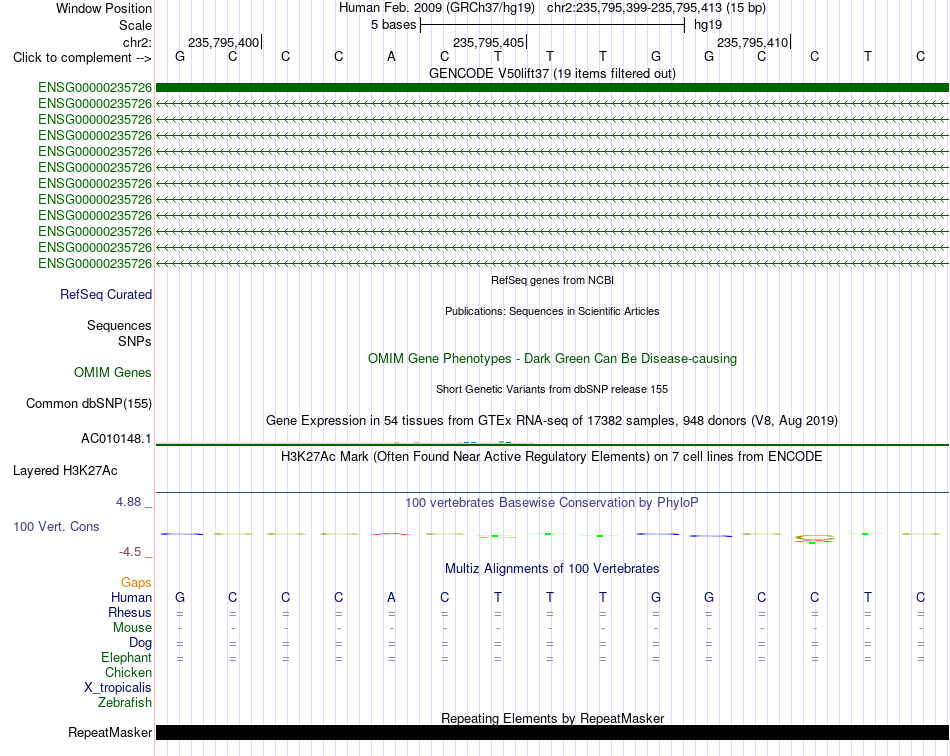950x756 pixels.
Task: Click the GTEx Gene Expression track title
Action: pyautogui.click(x=552, y=420)
